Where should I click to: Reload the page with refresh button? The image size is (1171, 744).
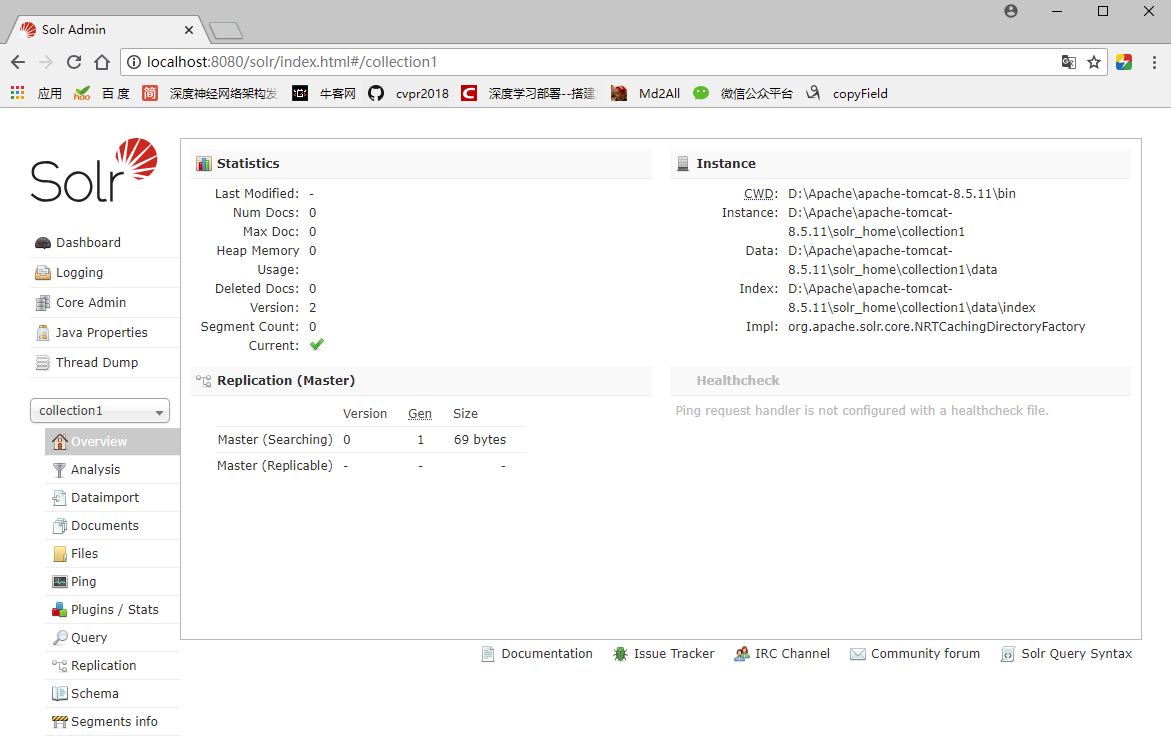(x=73, y=62)
